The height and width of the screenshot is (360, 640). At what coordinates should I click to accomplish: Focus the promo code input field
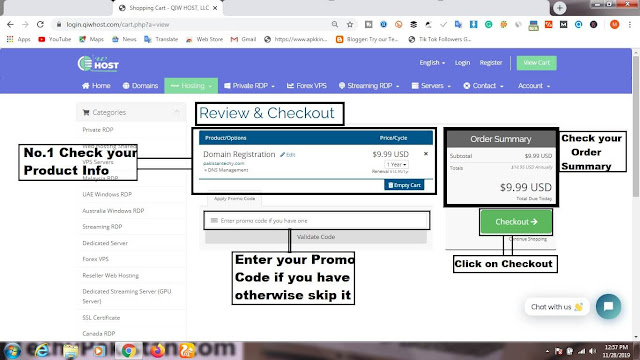tap(317, 220)
